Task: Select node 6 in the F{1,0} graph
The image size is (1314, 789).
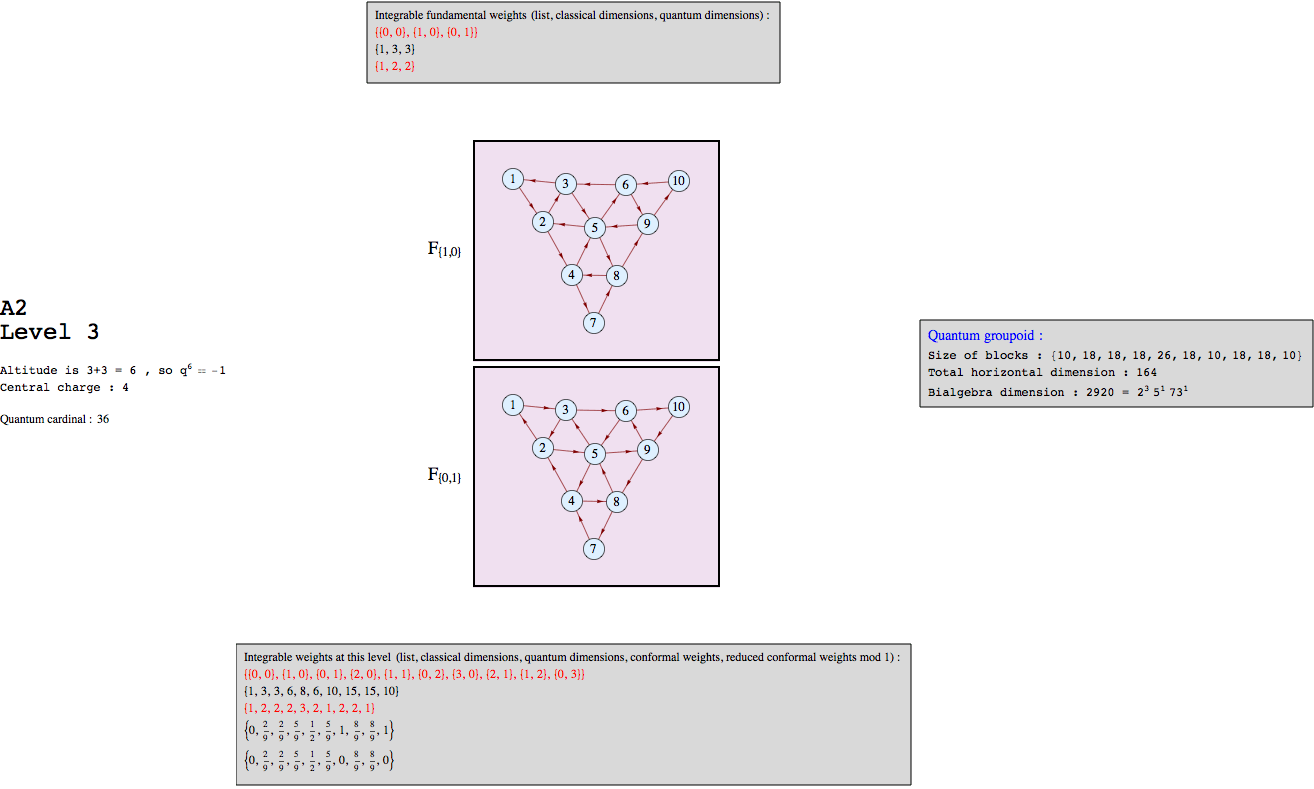Action: 626,185
